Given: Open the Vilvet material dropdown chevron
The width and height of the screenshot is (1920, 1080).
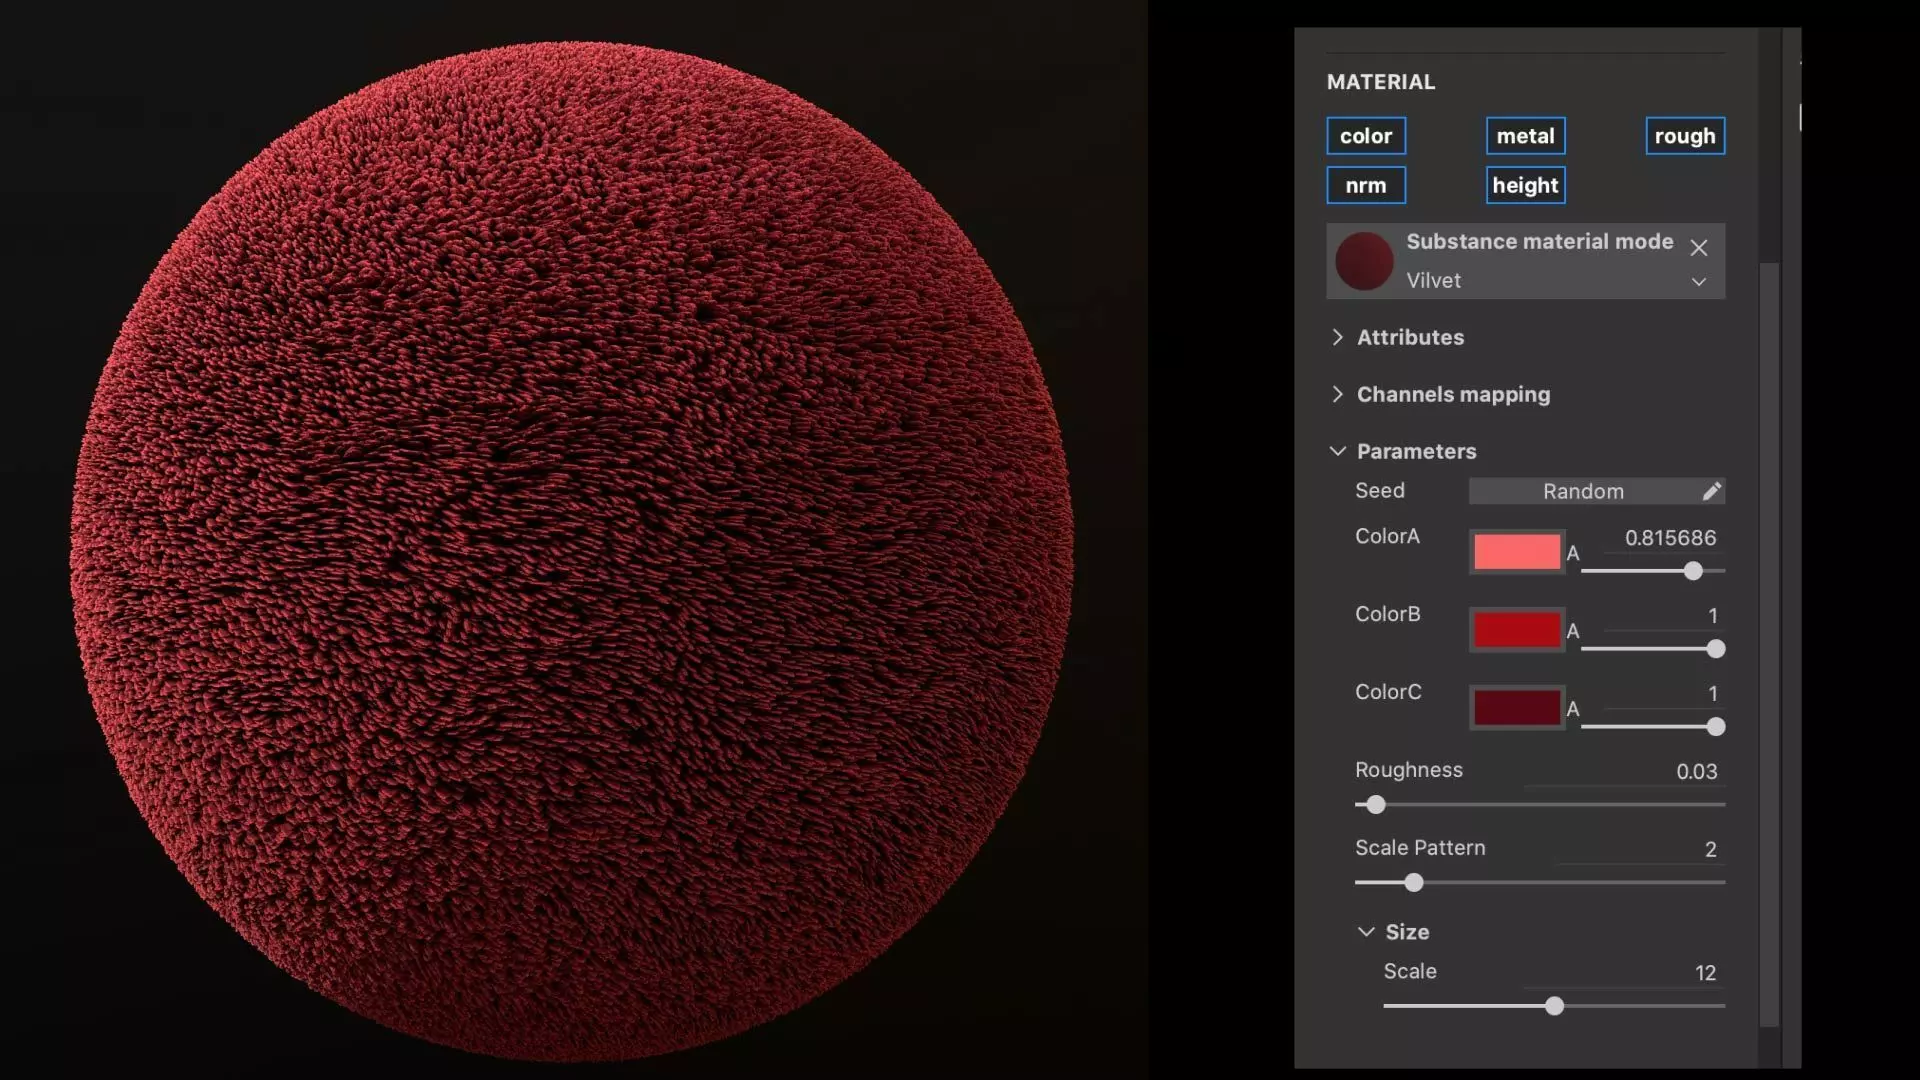Looking at the screenshot, I should [1698, 282].
